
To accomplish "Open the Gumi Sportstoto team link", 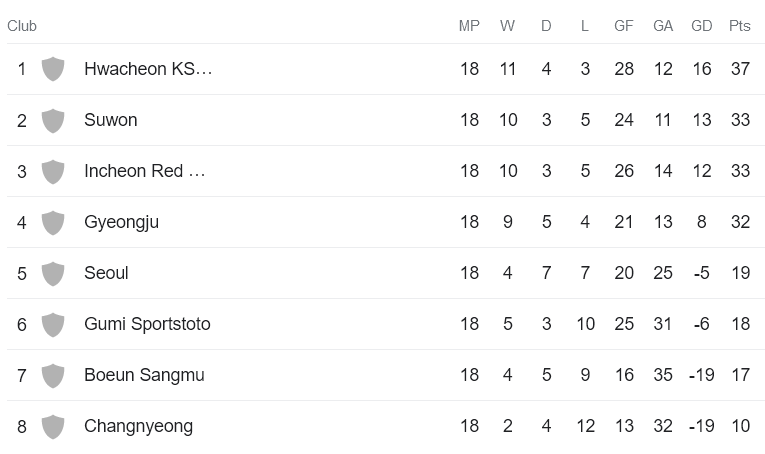I will point(147,324).
